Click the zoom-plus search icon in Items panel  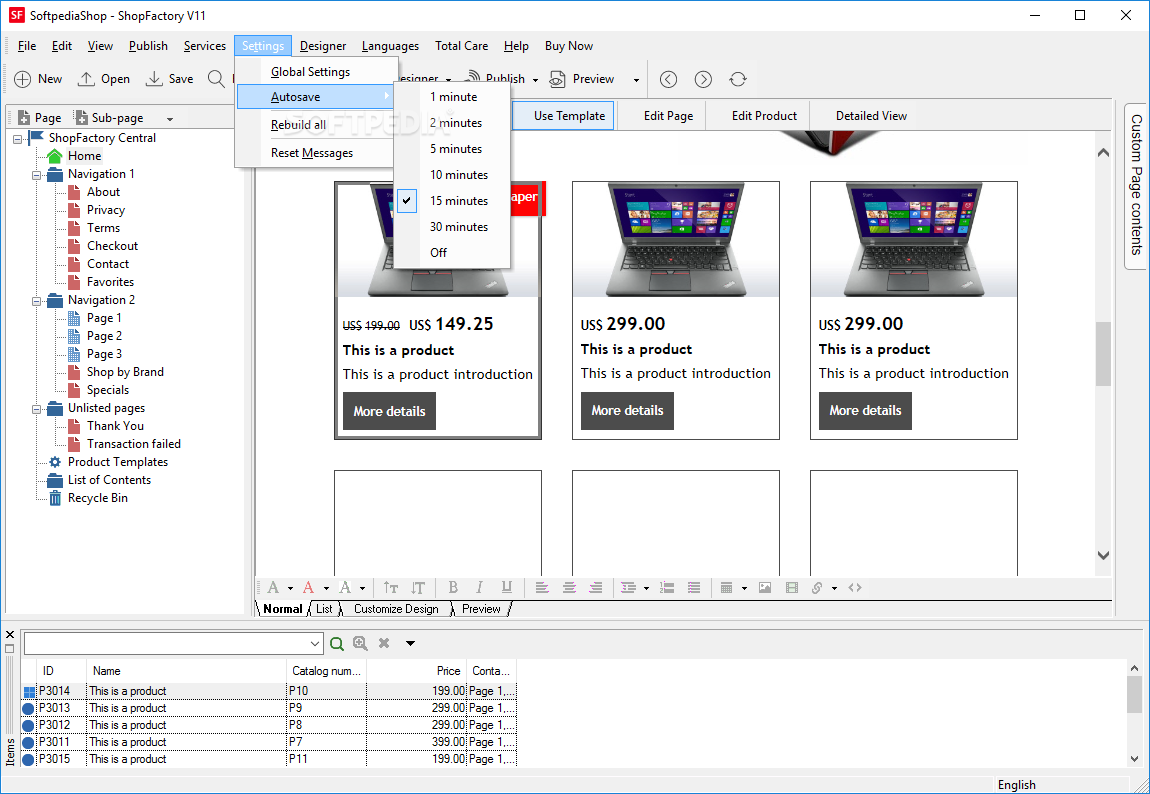[x=360, y=644]
